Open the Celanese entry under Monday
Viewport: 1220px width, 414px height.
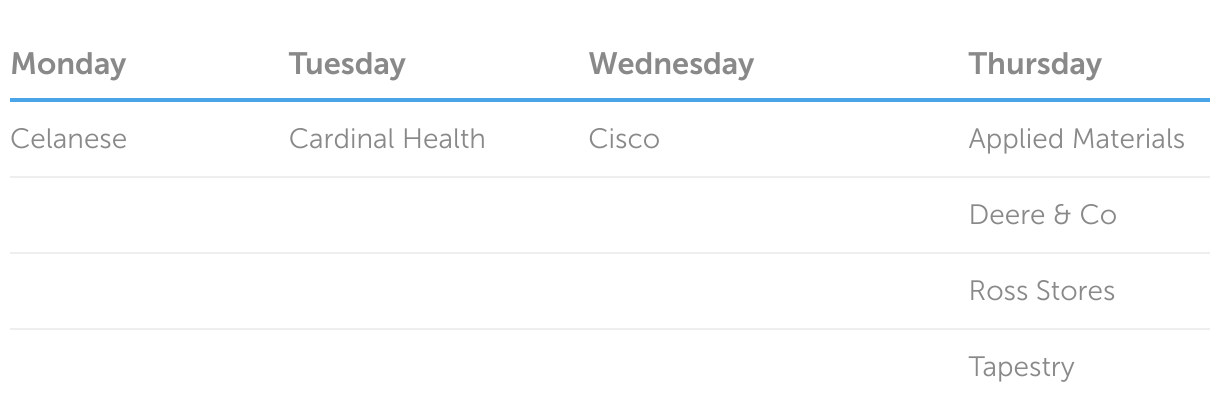[68, 139]
